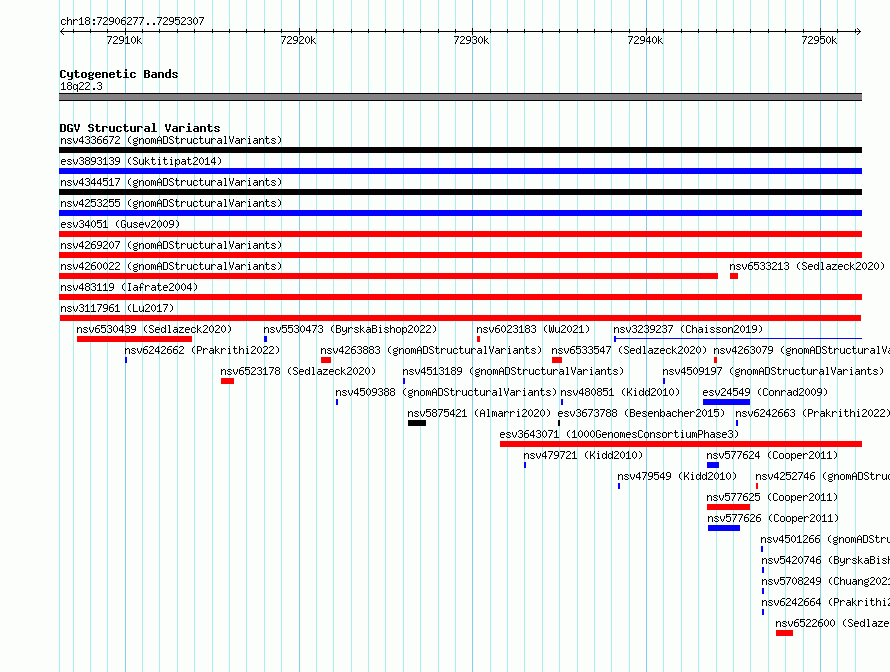This screenshot has width=890, height=672.
Task: Click the small red nsv6533213 variant marker
Action: tap(734, 276)
